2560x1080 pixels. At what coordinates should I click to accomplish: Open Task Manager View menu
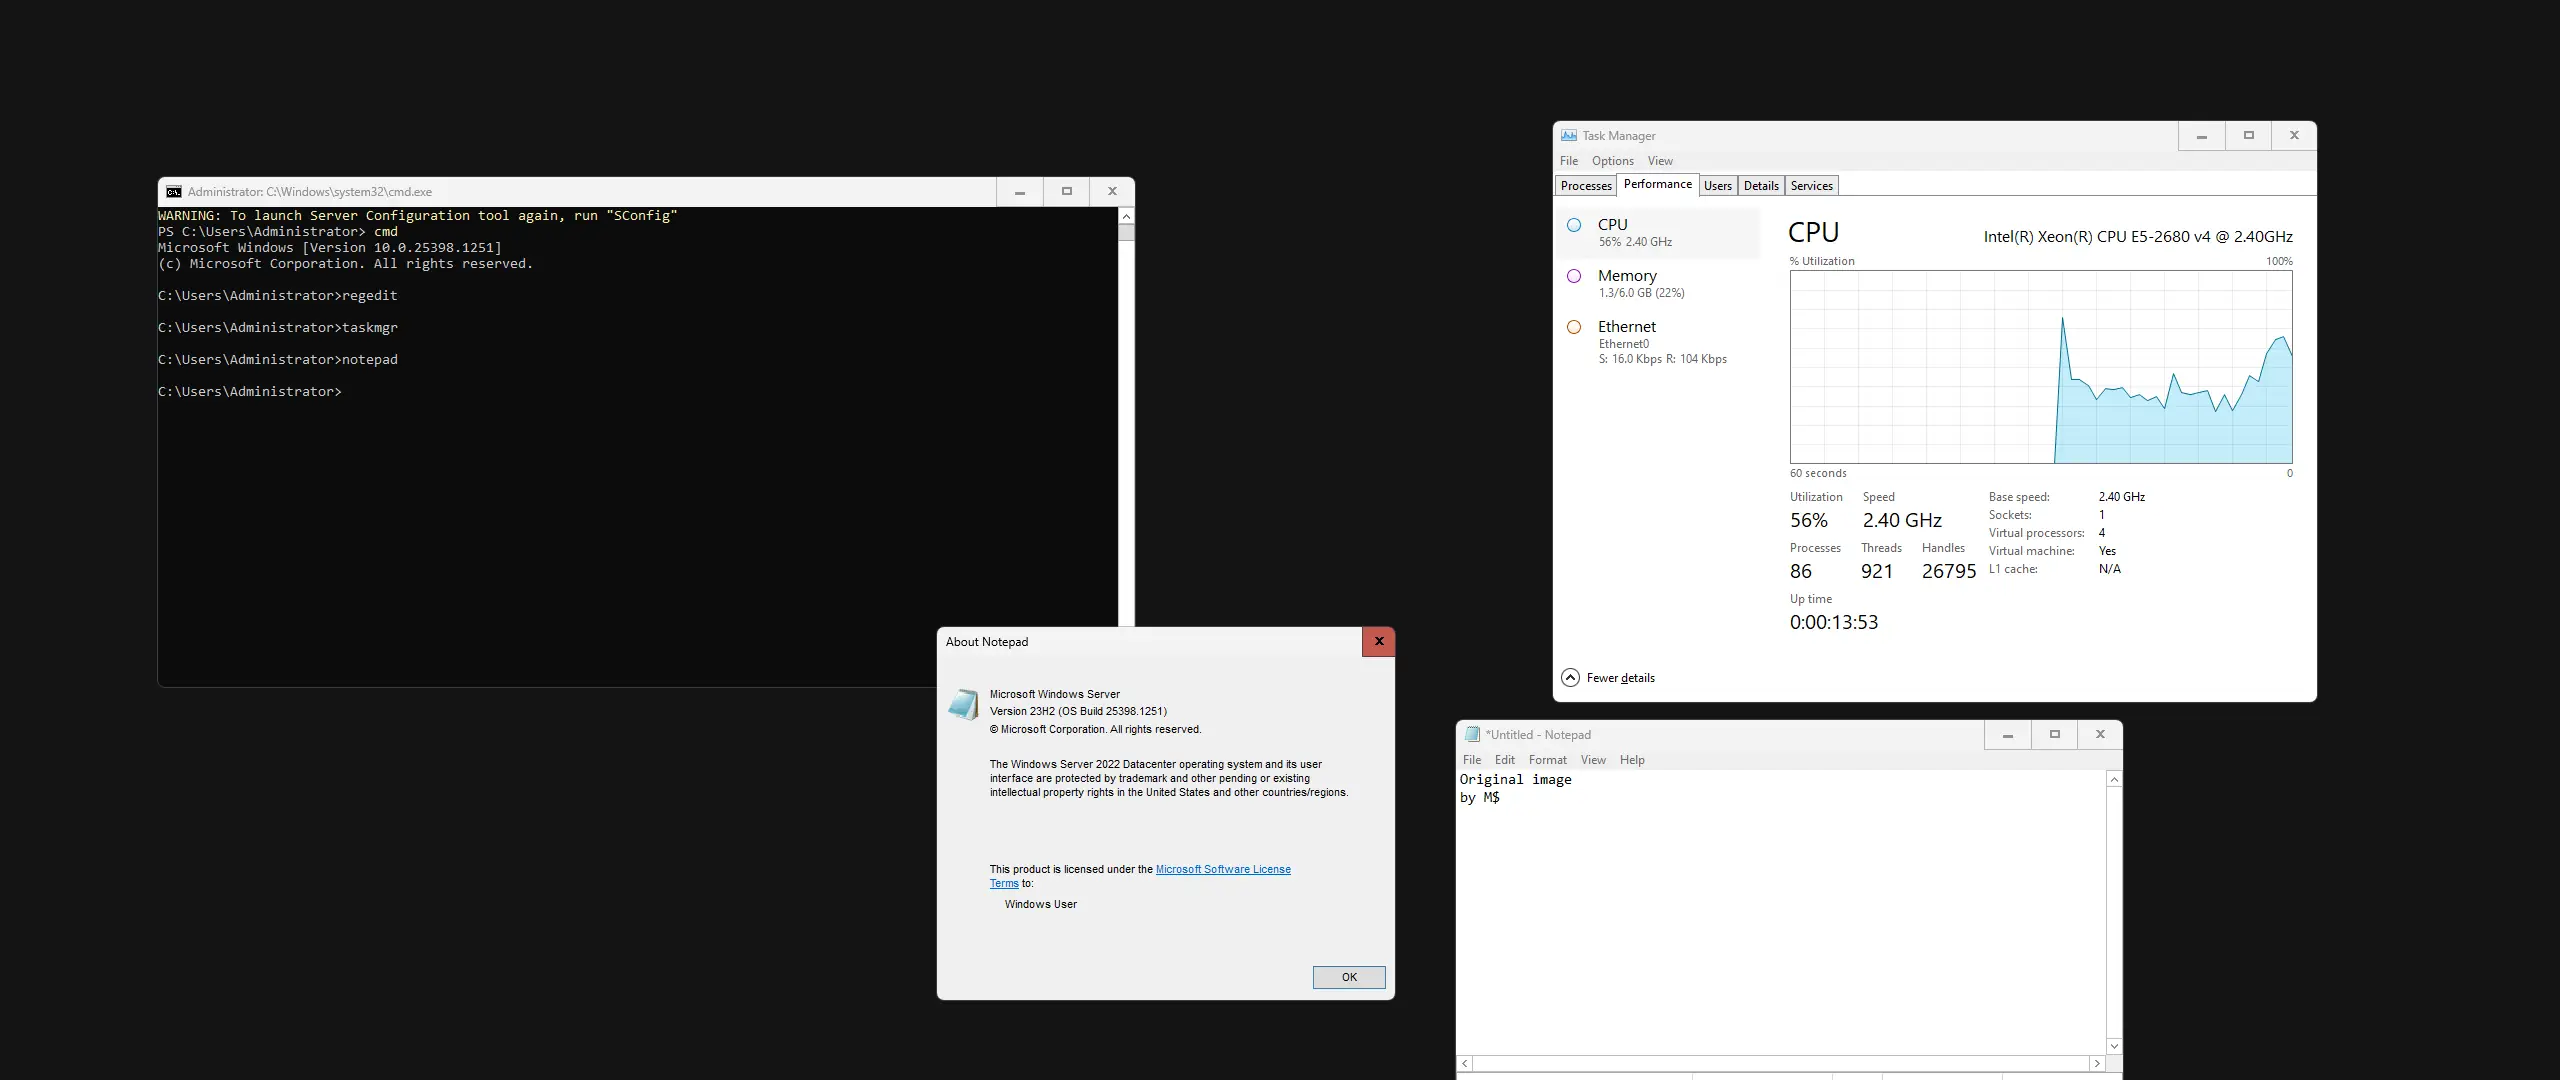coord(1660,161)
